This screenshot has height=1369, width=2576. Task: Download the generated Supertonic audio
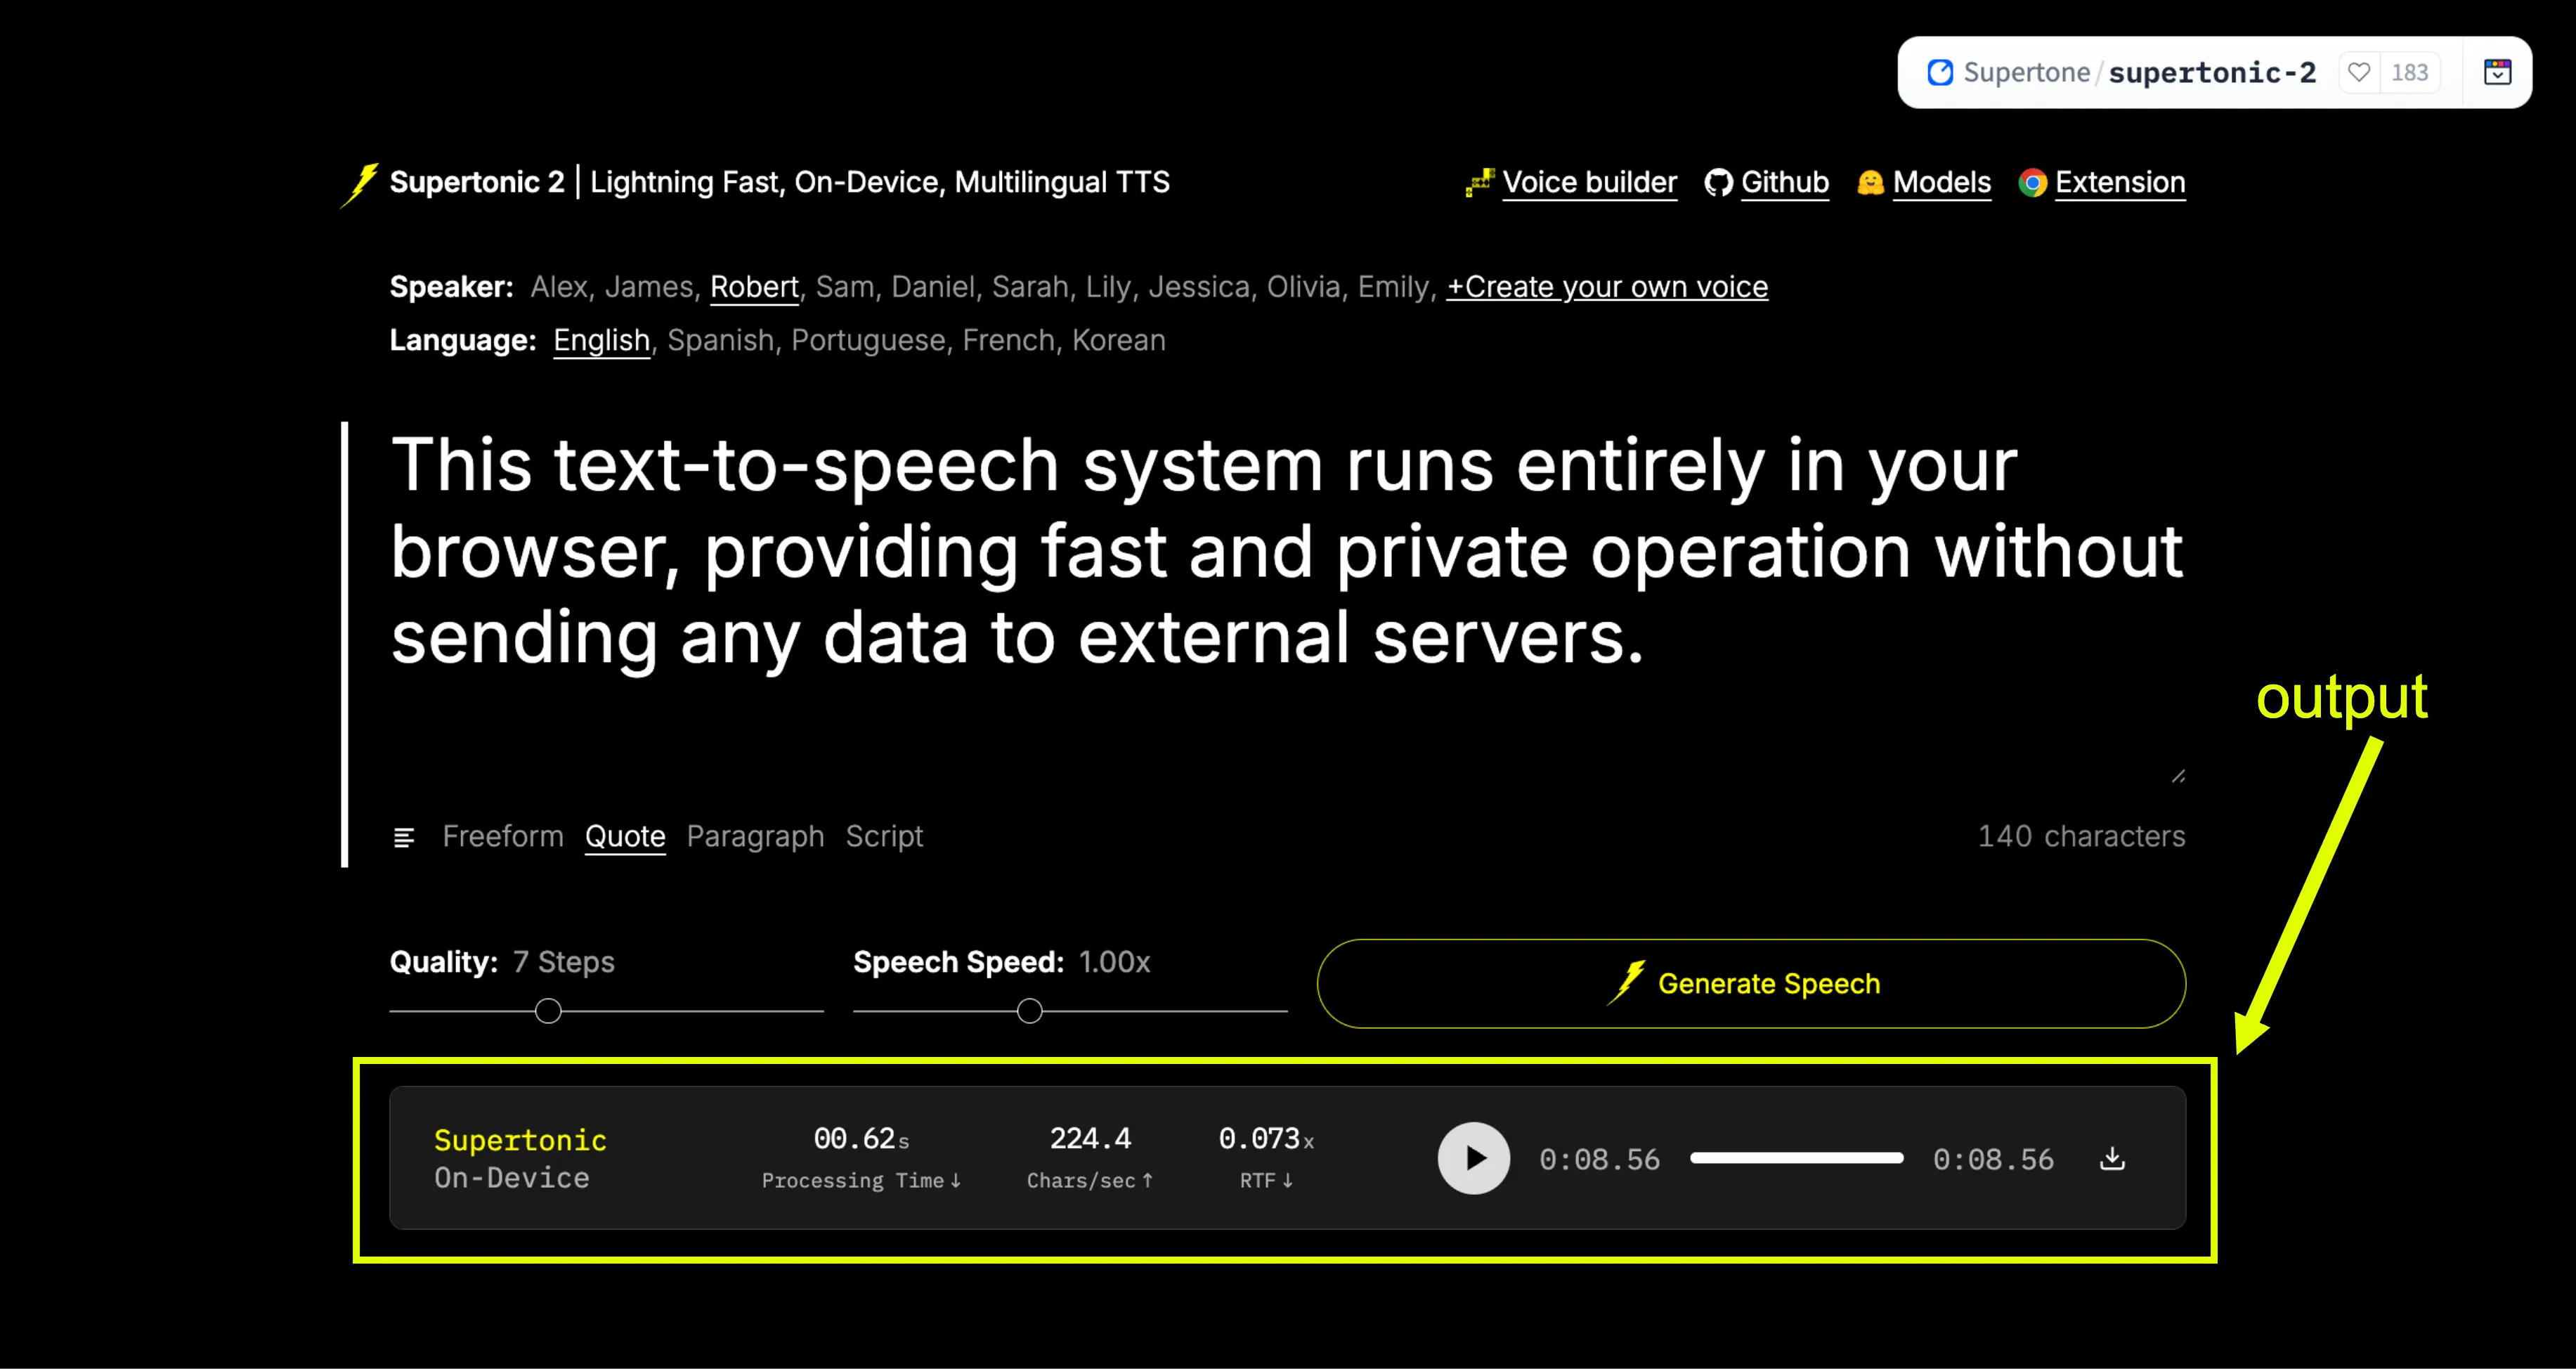[2113, 1158]
